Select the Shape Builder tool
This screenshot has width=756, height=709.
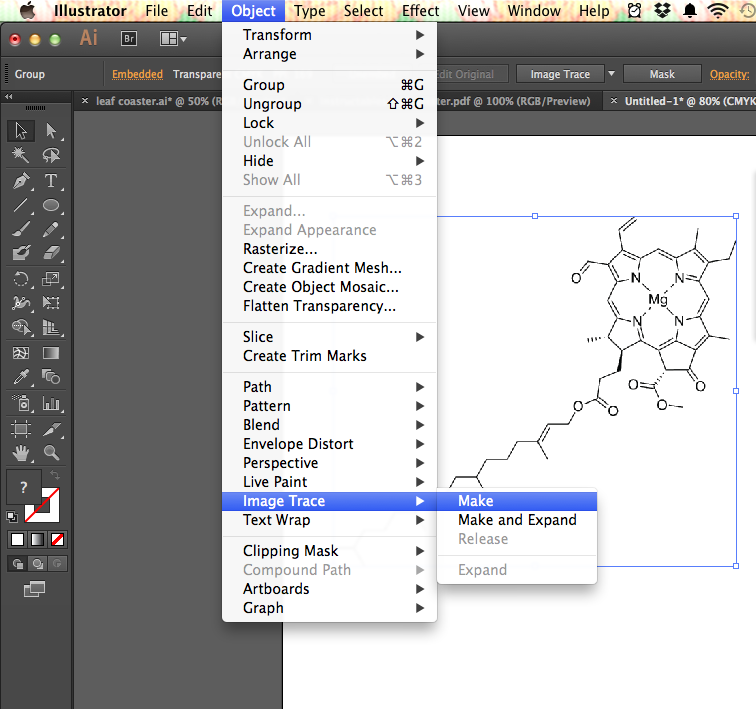click(21, 327)
